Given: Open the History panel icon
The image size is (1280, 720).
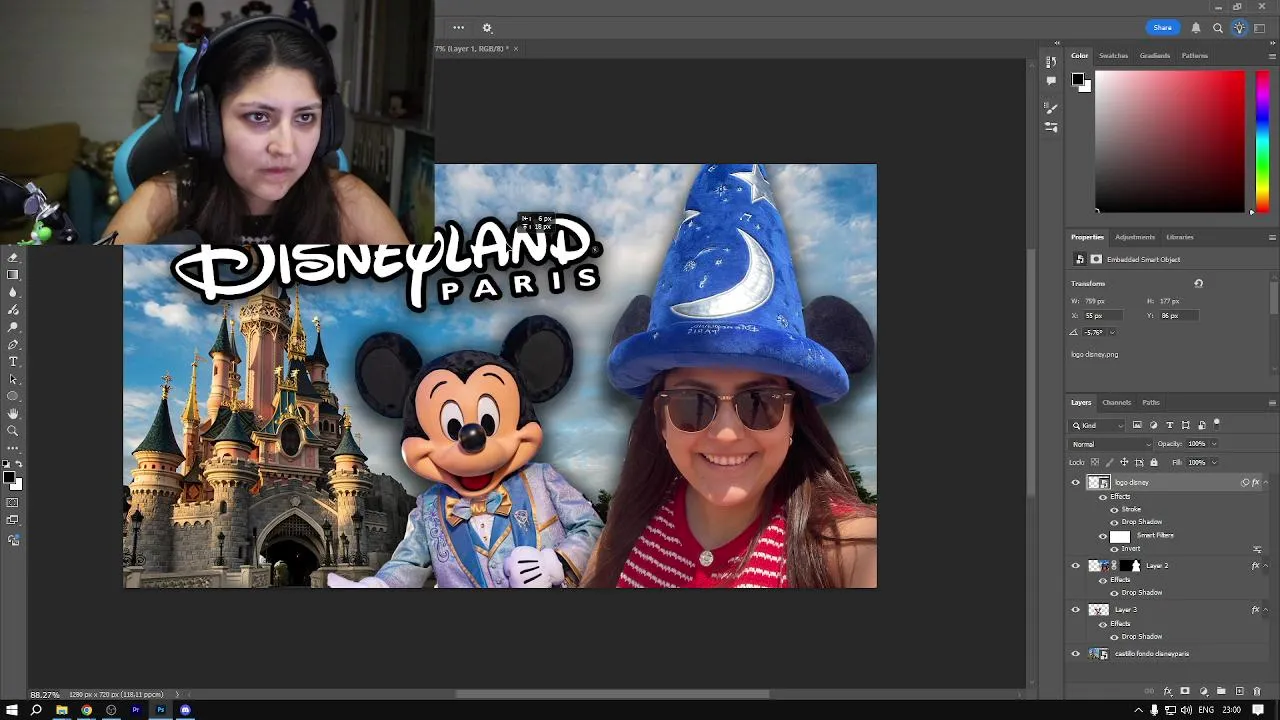Looking at the screenshot, I should (x=1051, y=62).
